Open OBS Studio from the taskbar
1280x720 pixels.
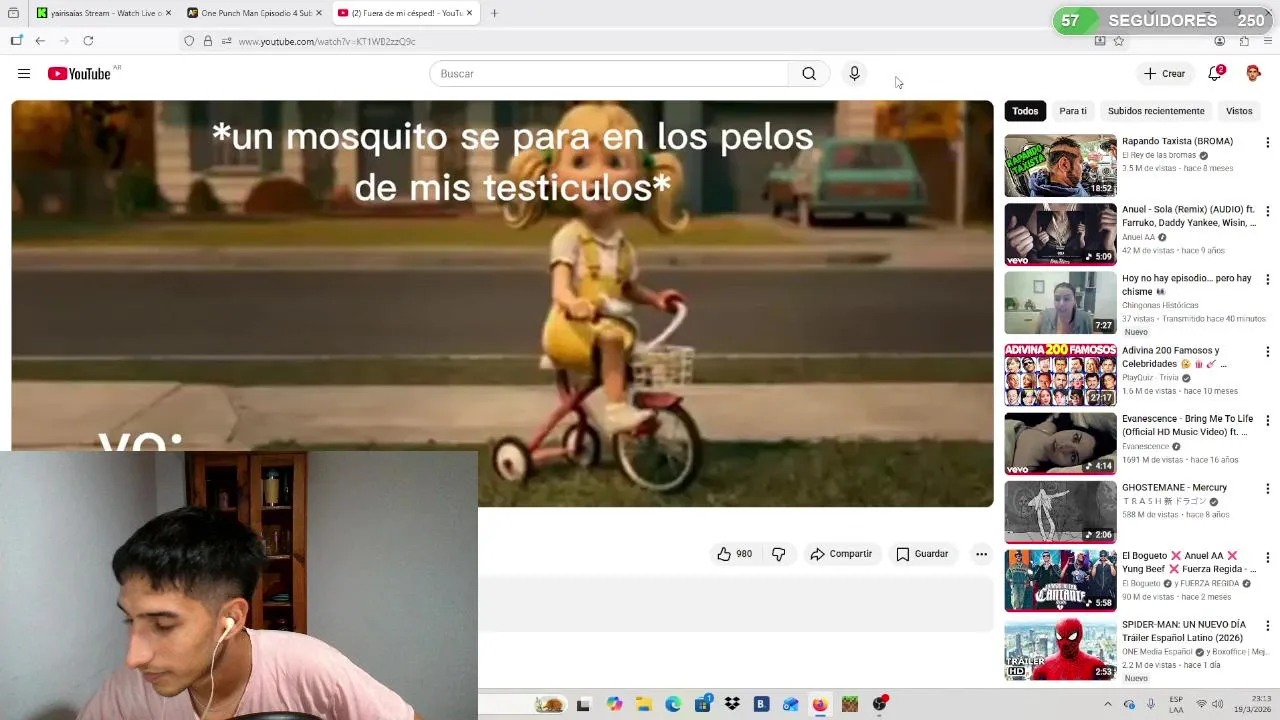(x=879, y=704)
